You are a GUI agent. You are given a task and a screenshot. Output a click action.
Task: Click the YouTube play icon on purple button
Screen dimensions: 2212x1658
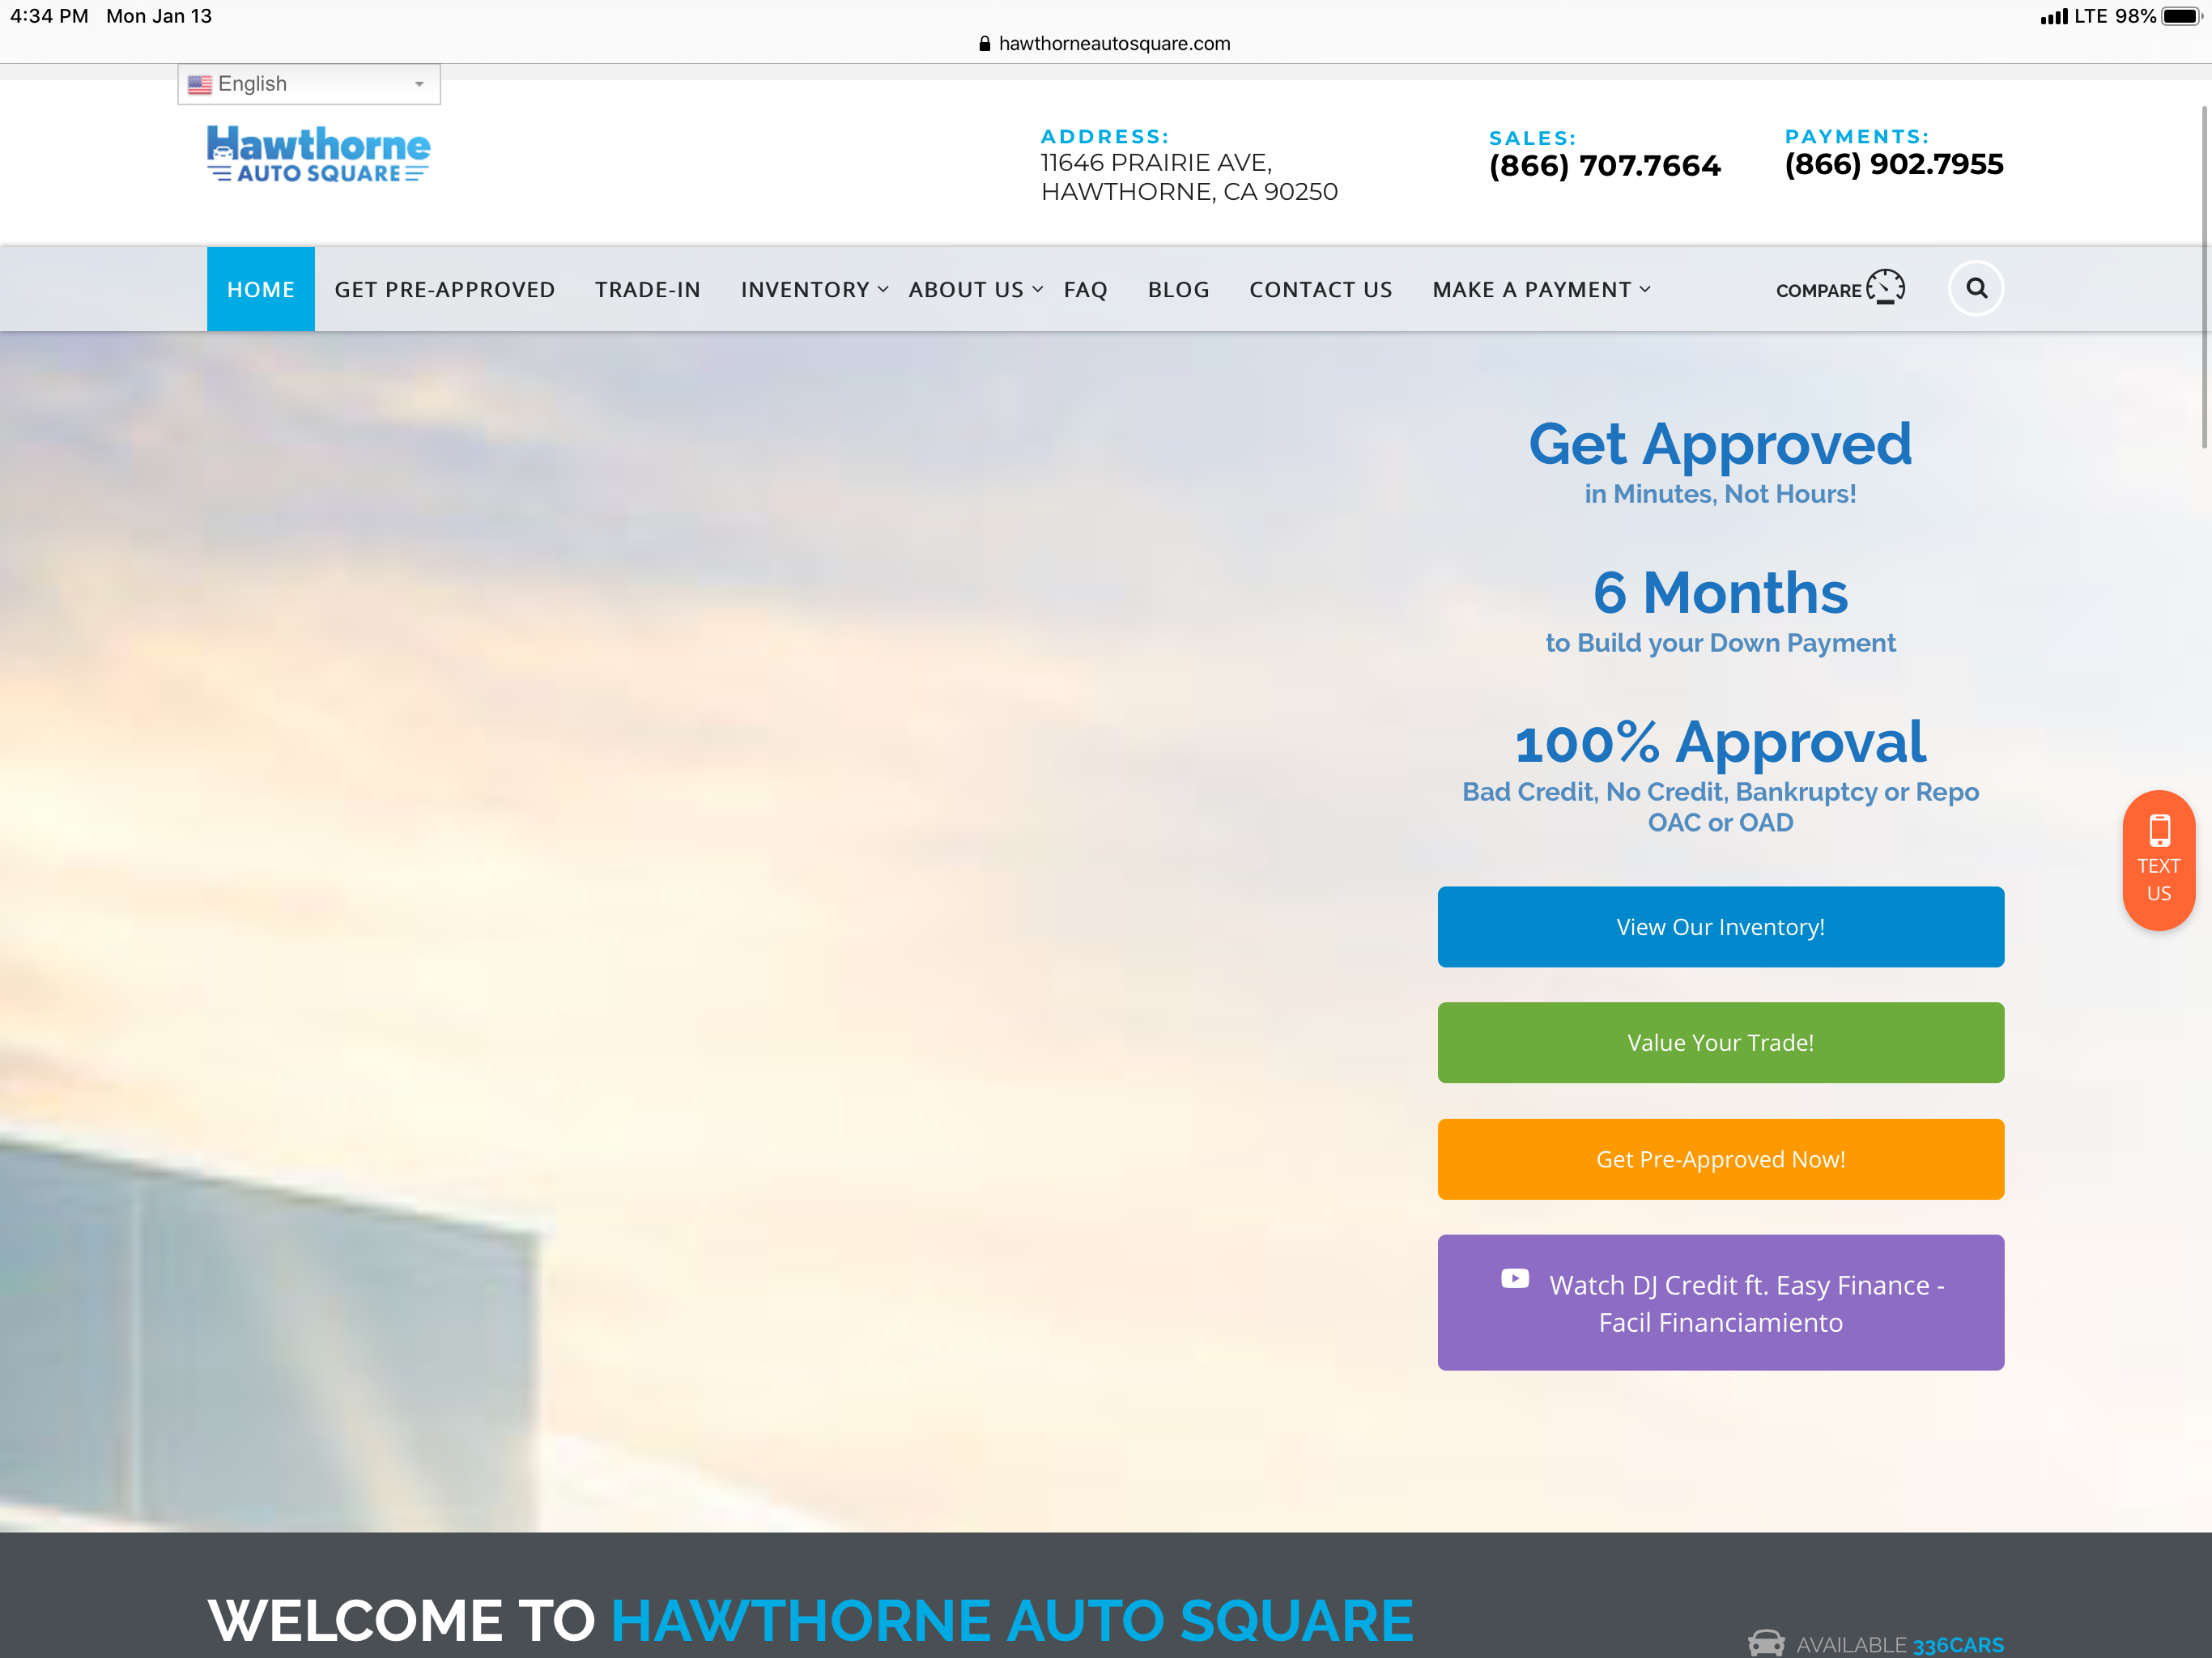tap(1515, 1278)
